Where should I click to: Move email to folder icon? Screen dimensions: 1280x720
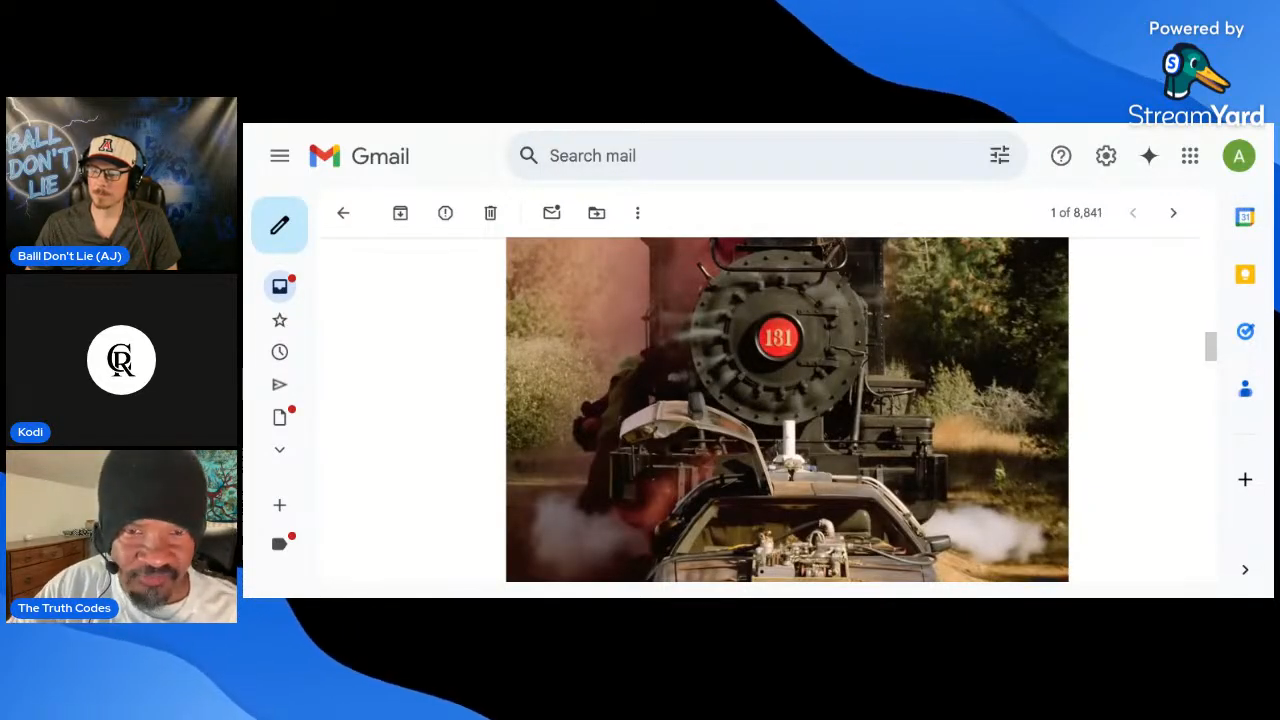point(597,213)
